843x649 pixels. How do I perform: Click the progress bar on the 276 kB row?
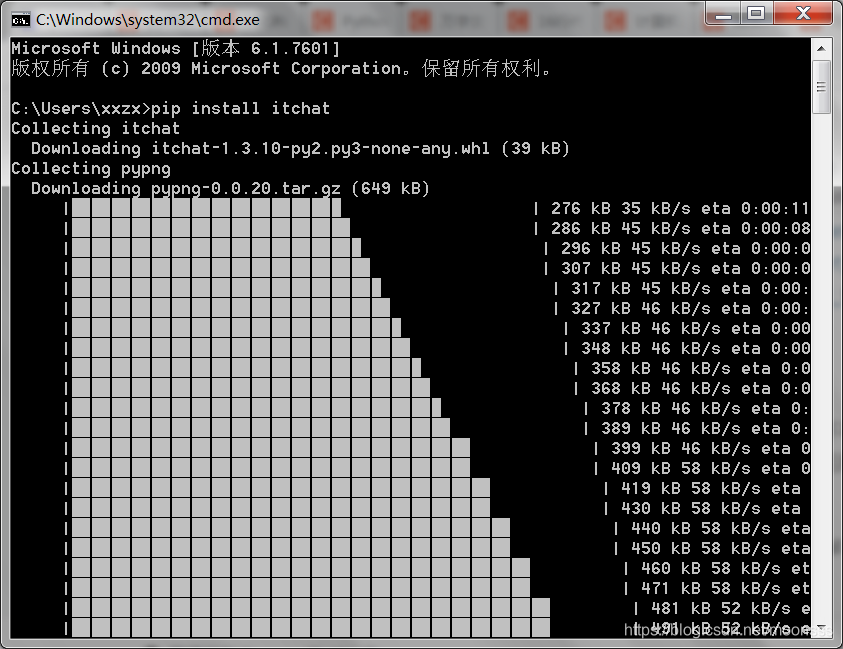(206, 208)
